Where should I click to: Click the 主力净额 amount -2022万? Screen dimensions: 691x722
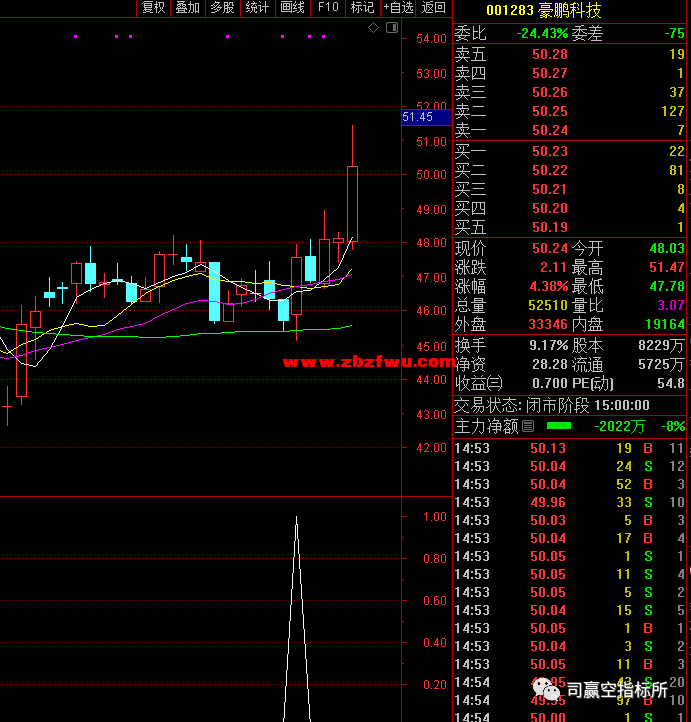(x=620, y=426)
